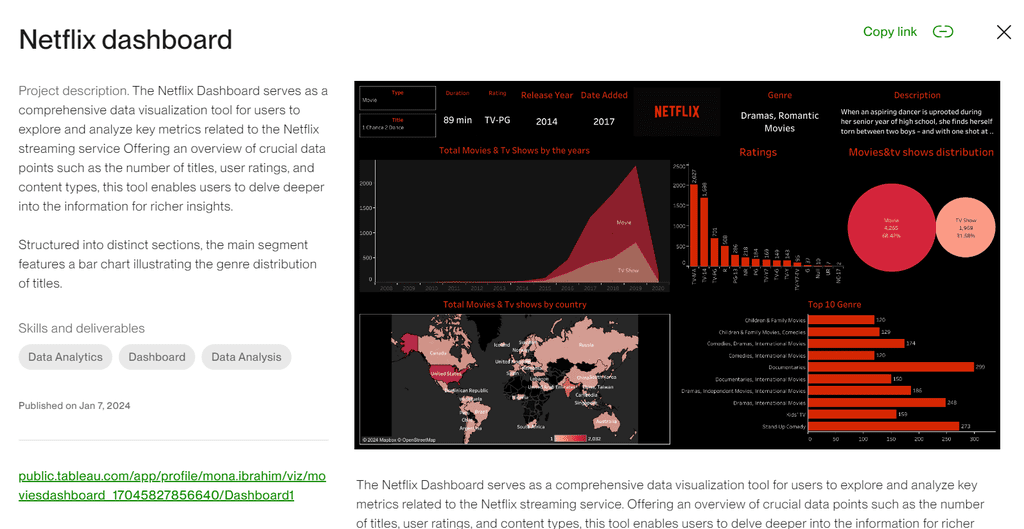1024x529 pixels.
Task: Click the Movie bubble in distribution chart
Action: pos(891,227)
